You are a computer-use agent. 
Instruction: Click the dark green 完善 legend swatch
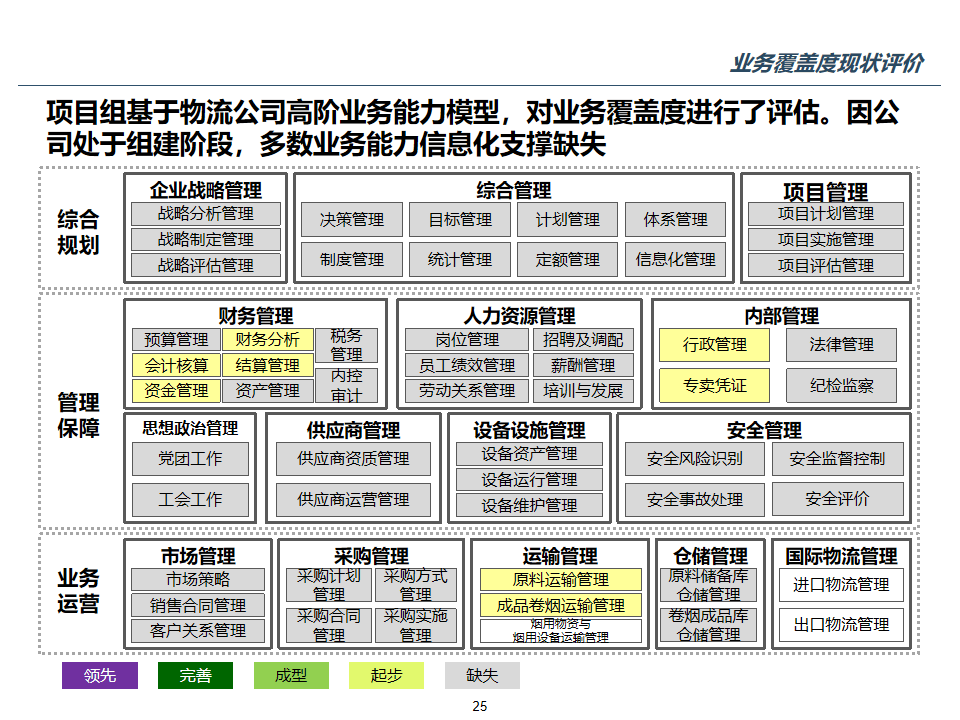195,675
